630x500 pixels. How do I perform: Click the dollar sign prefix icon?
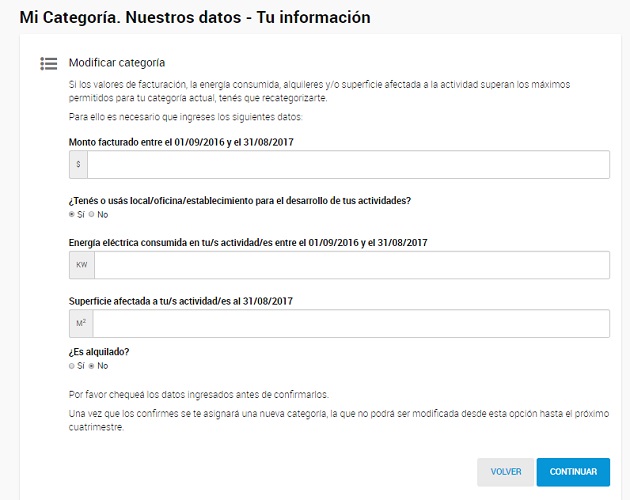click(x=78, y=165)
